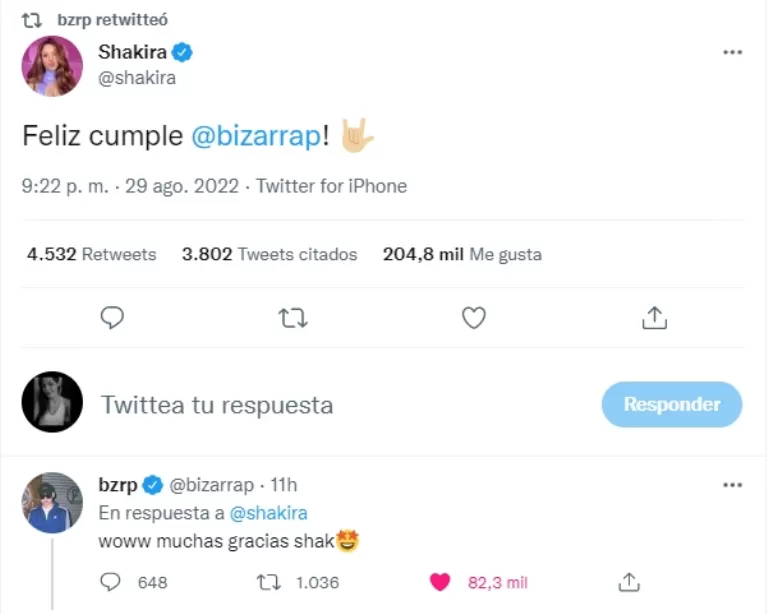The image size is (768, 614).
Task: Share Shakira's tweet via the share icon
Action: [x=653, y=318]
